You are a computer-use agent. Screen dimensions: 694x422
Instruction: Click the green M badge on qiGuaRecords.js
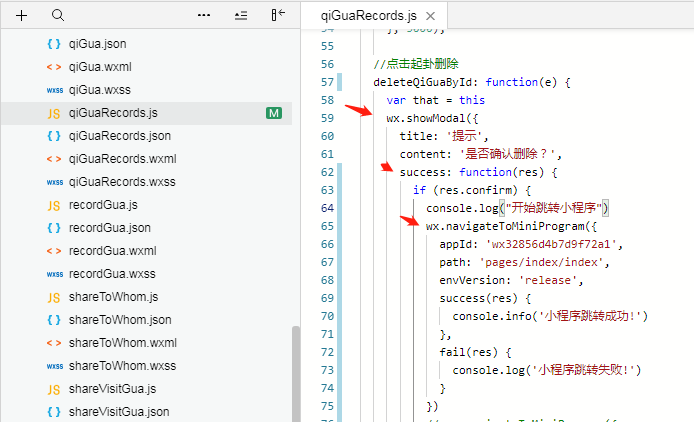click(x=274, y=113)
